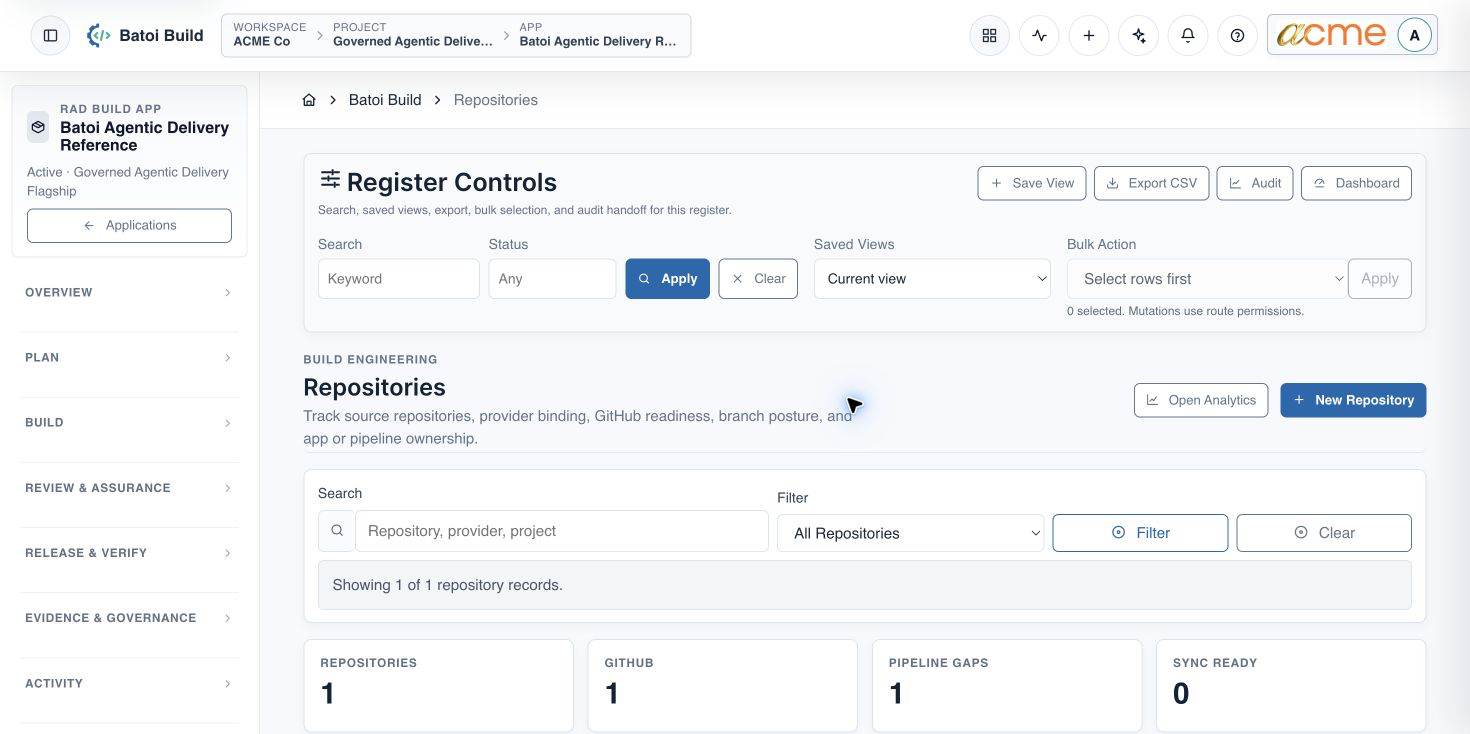Open the Audit handoff
Screen dimensions: 1470x734
click(x=1255, y=183)
